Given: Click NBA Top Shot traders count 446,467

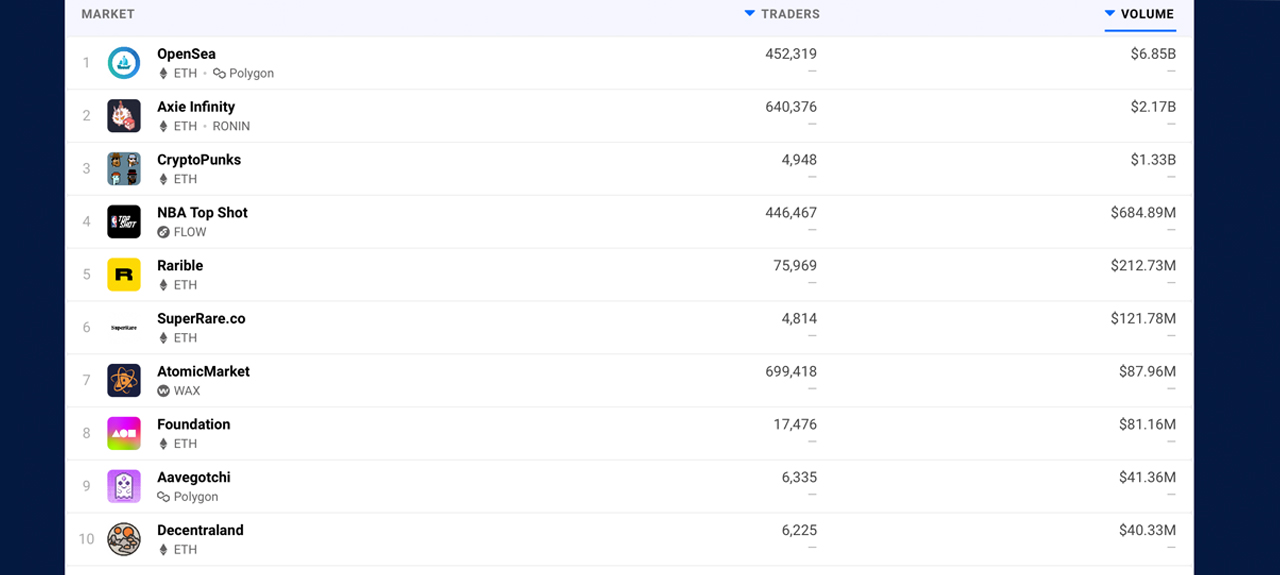Looking at the screenshot, I should point(791,213).
